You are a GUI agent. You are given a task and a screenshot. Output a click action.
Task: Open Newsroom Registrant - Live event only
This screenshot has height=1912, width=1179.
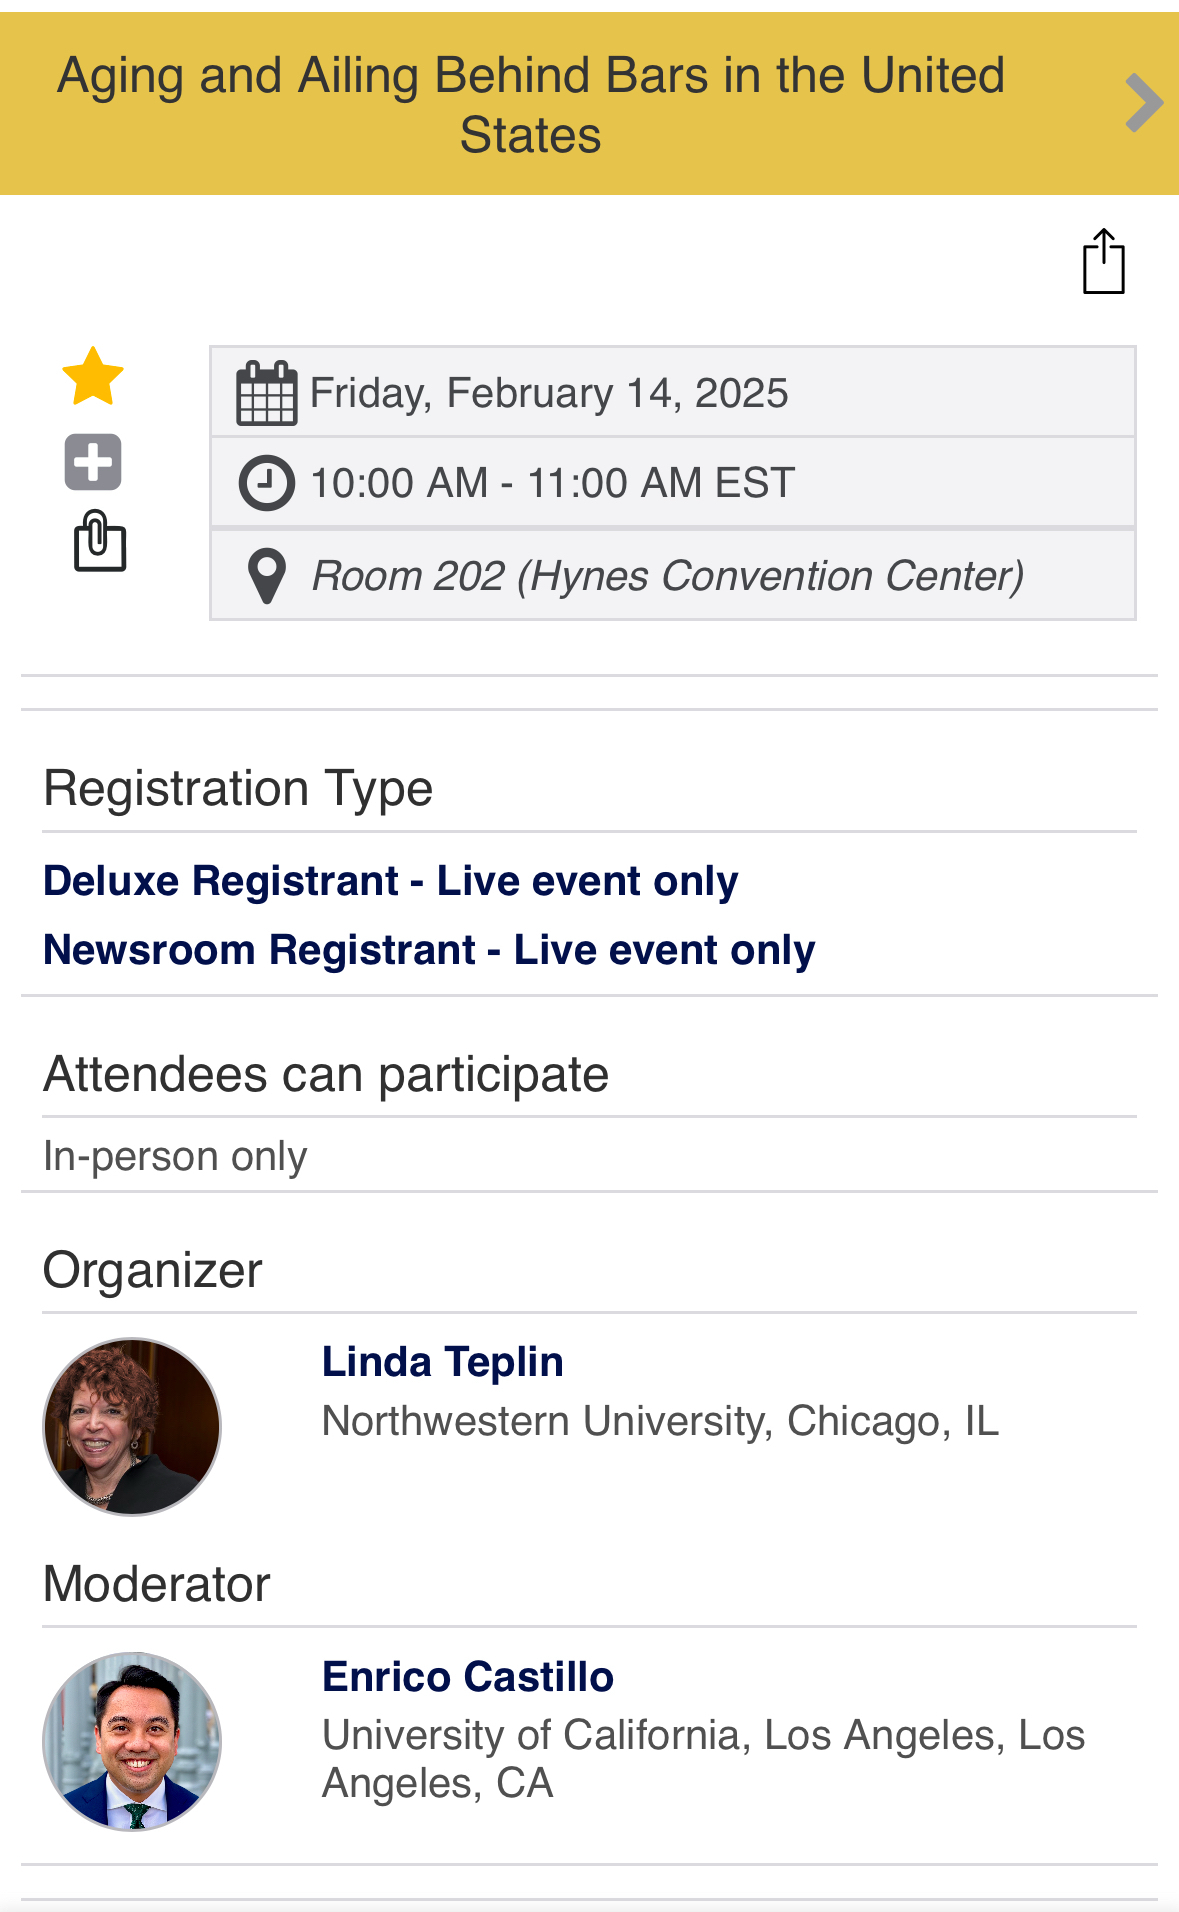[429, 950]
